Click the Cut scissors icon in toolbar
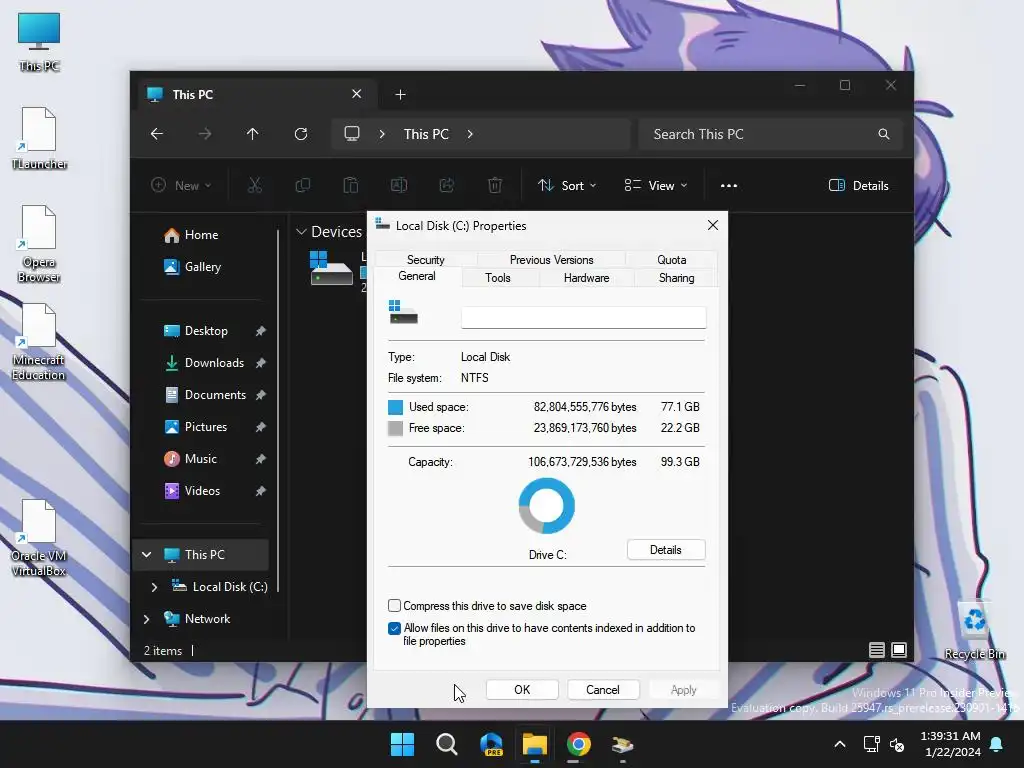The width and height of the screenshot is (1024, 768). pos(255,185)
